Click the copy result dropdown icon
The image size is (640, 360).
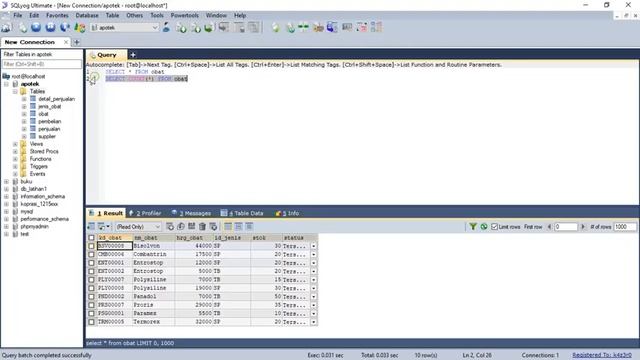pyautogui.click(x=104, y=227)
